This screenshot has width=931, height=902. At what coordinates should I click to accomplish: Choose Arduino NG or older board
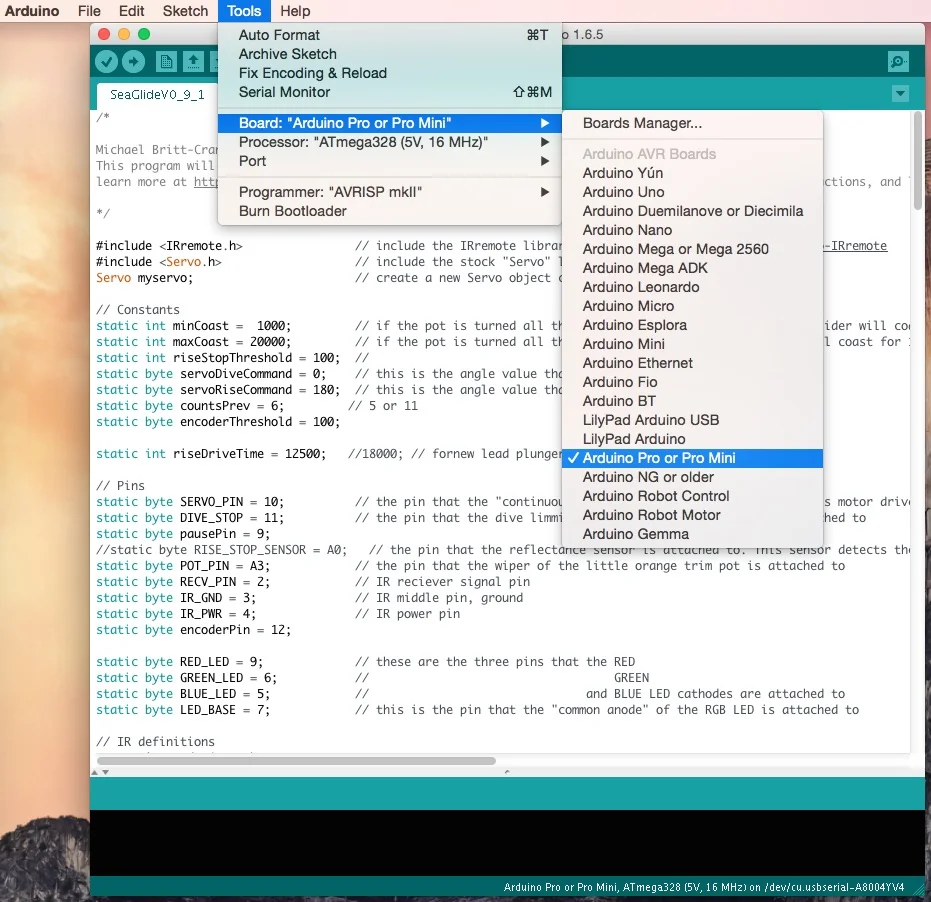click(692, 477)
